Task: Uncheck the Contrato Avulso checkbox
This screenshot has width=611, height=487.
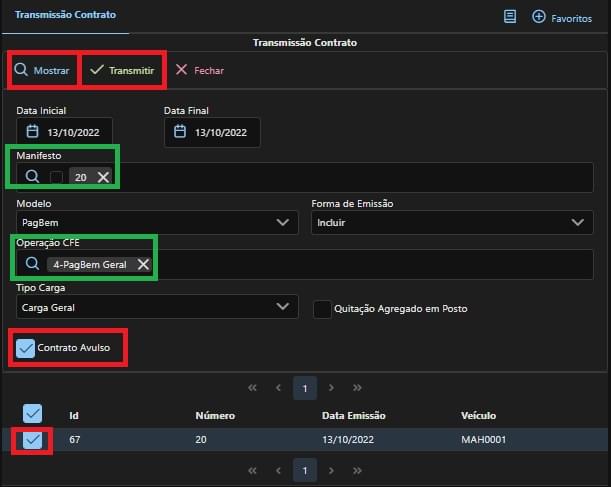Action: coord(26,348)
